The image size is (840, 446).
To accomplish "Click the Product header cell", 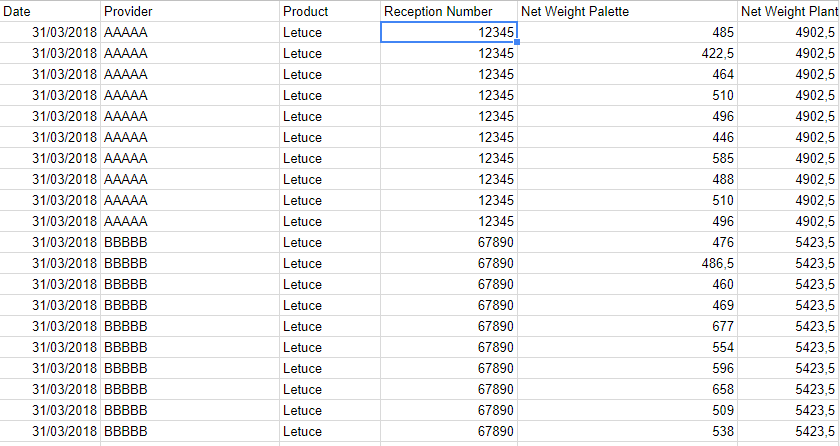I will click(330, 11).
